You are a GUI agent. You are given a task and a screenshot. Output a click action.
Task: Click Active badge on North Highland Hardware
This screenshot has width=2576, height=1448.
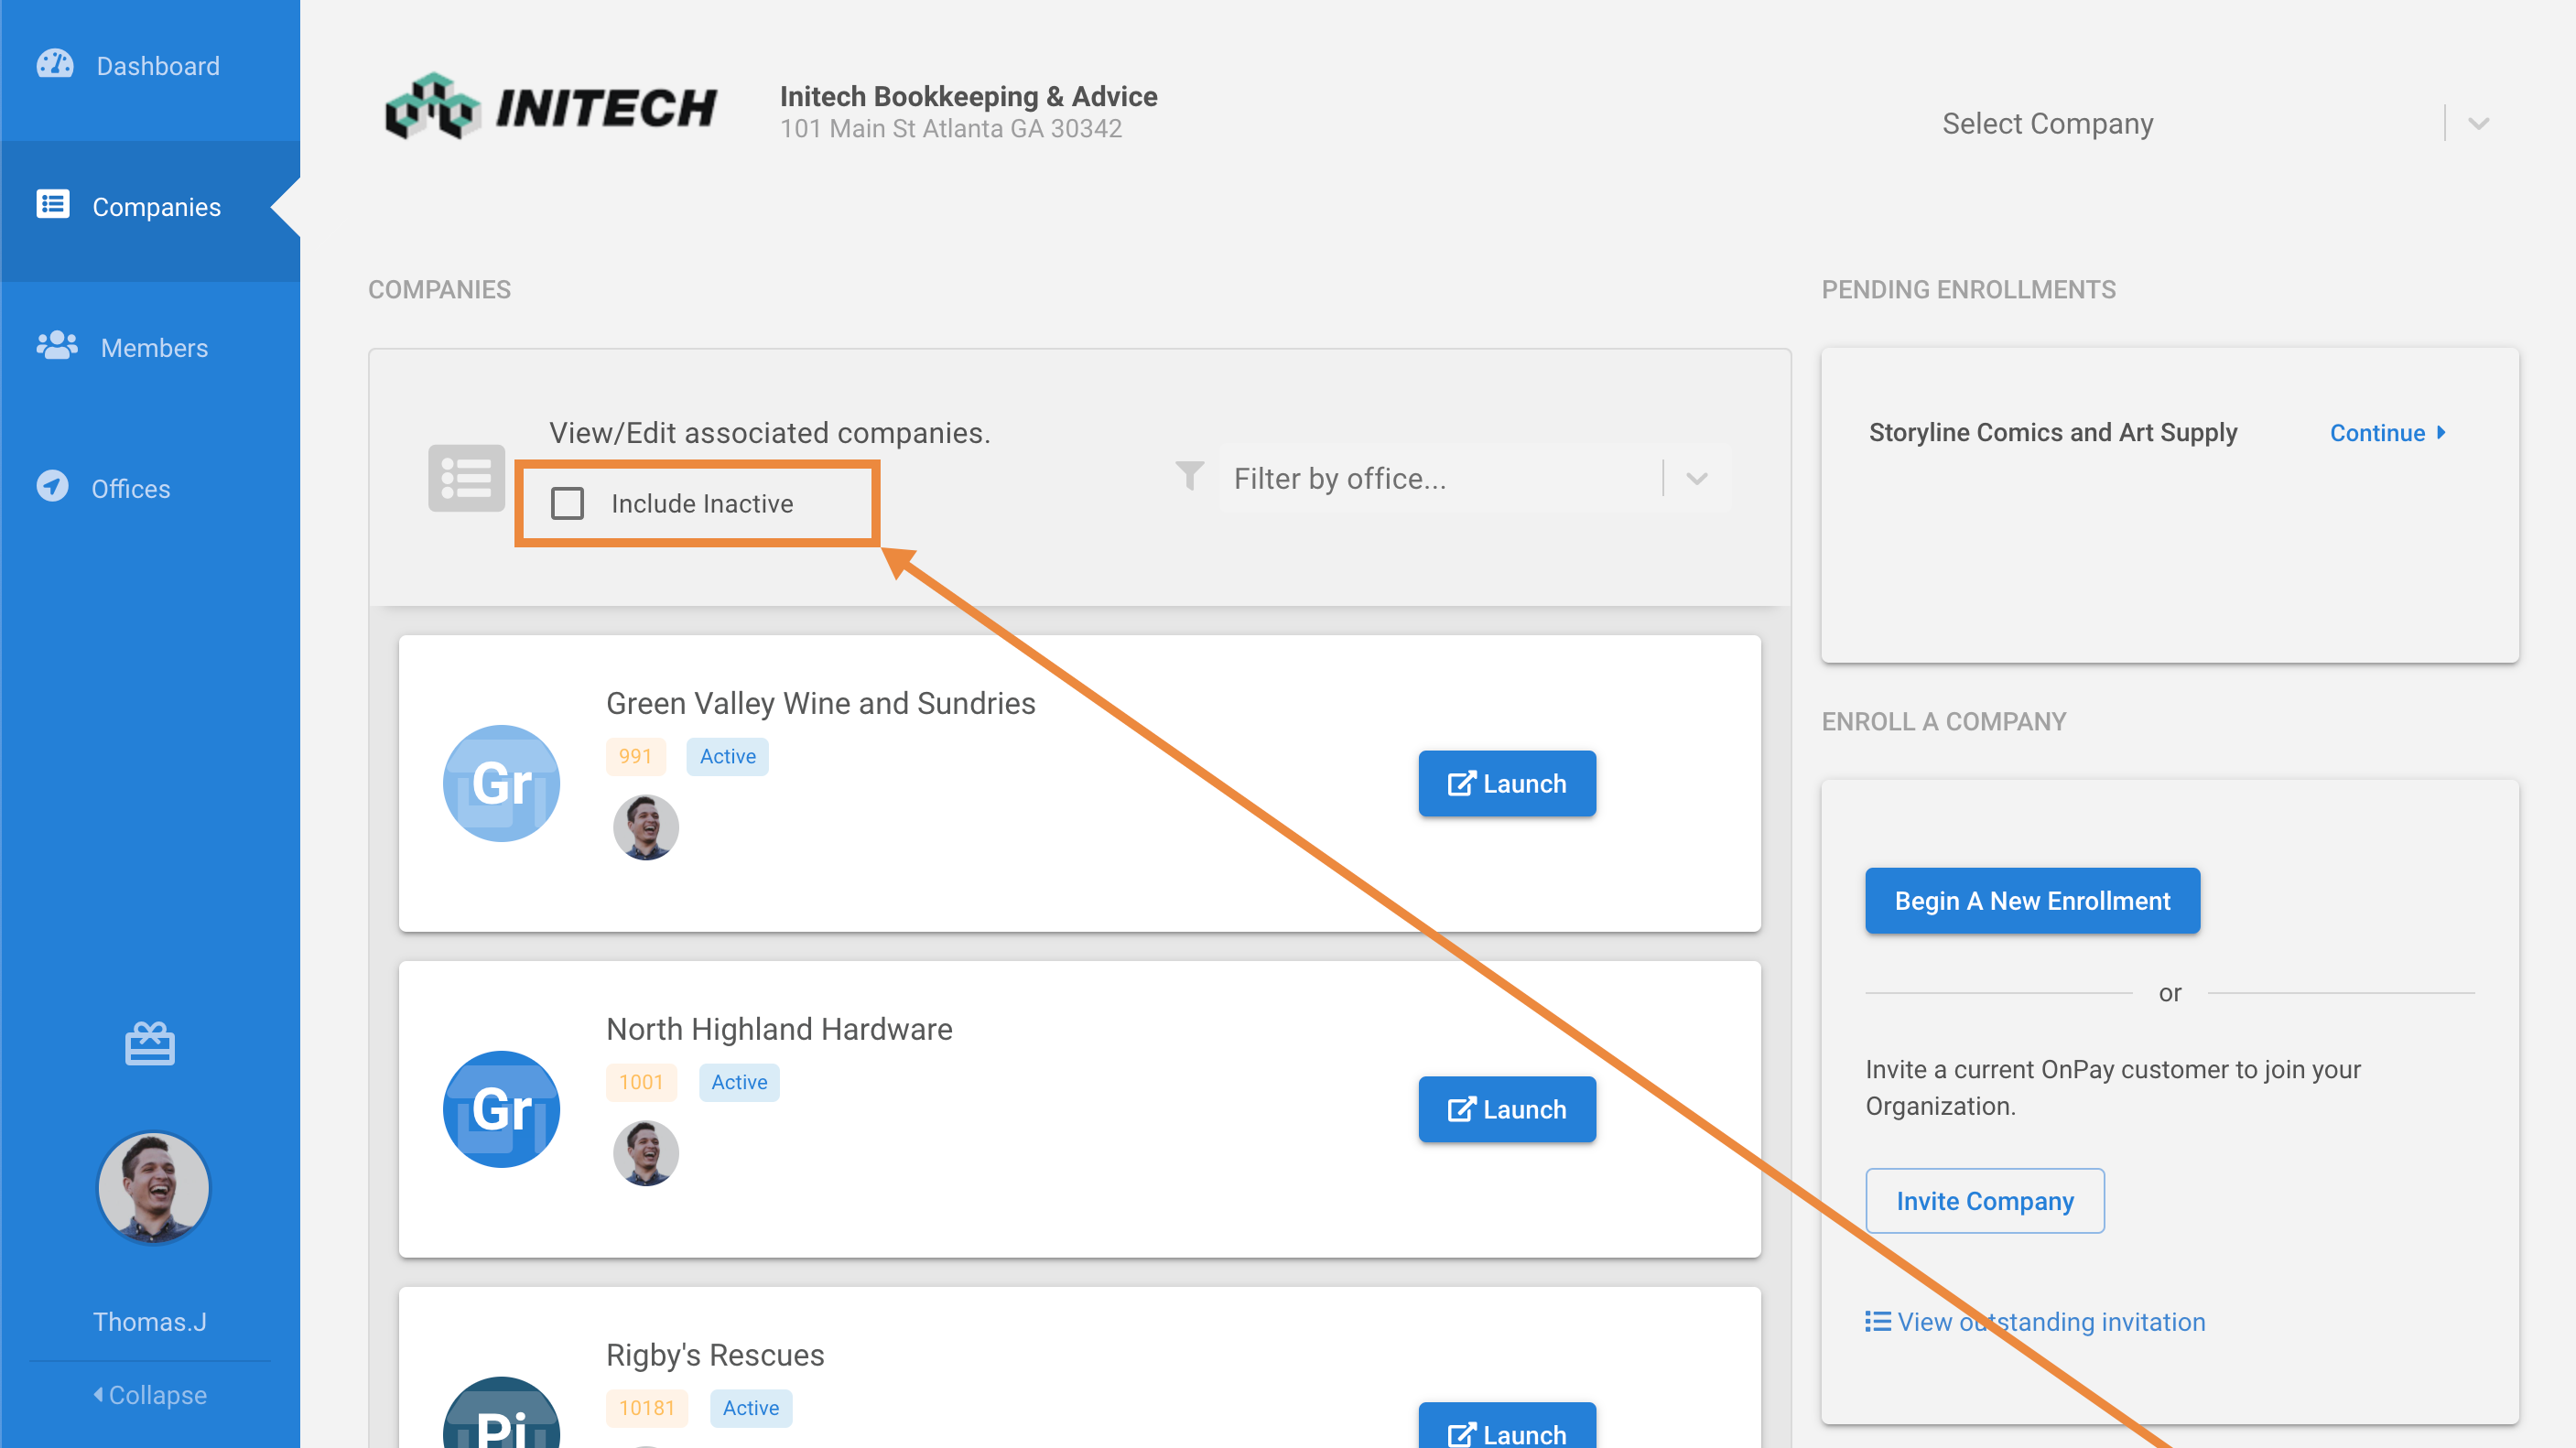[739, 1083]
